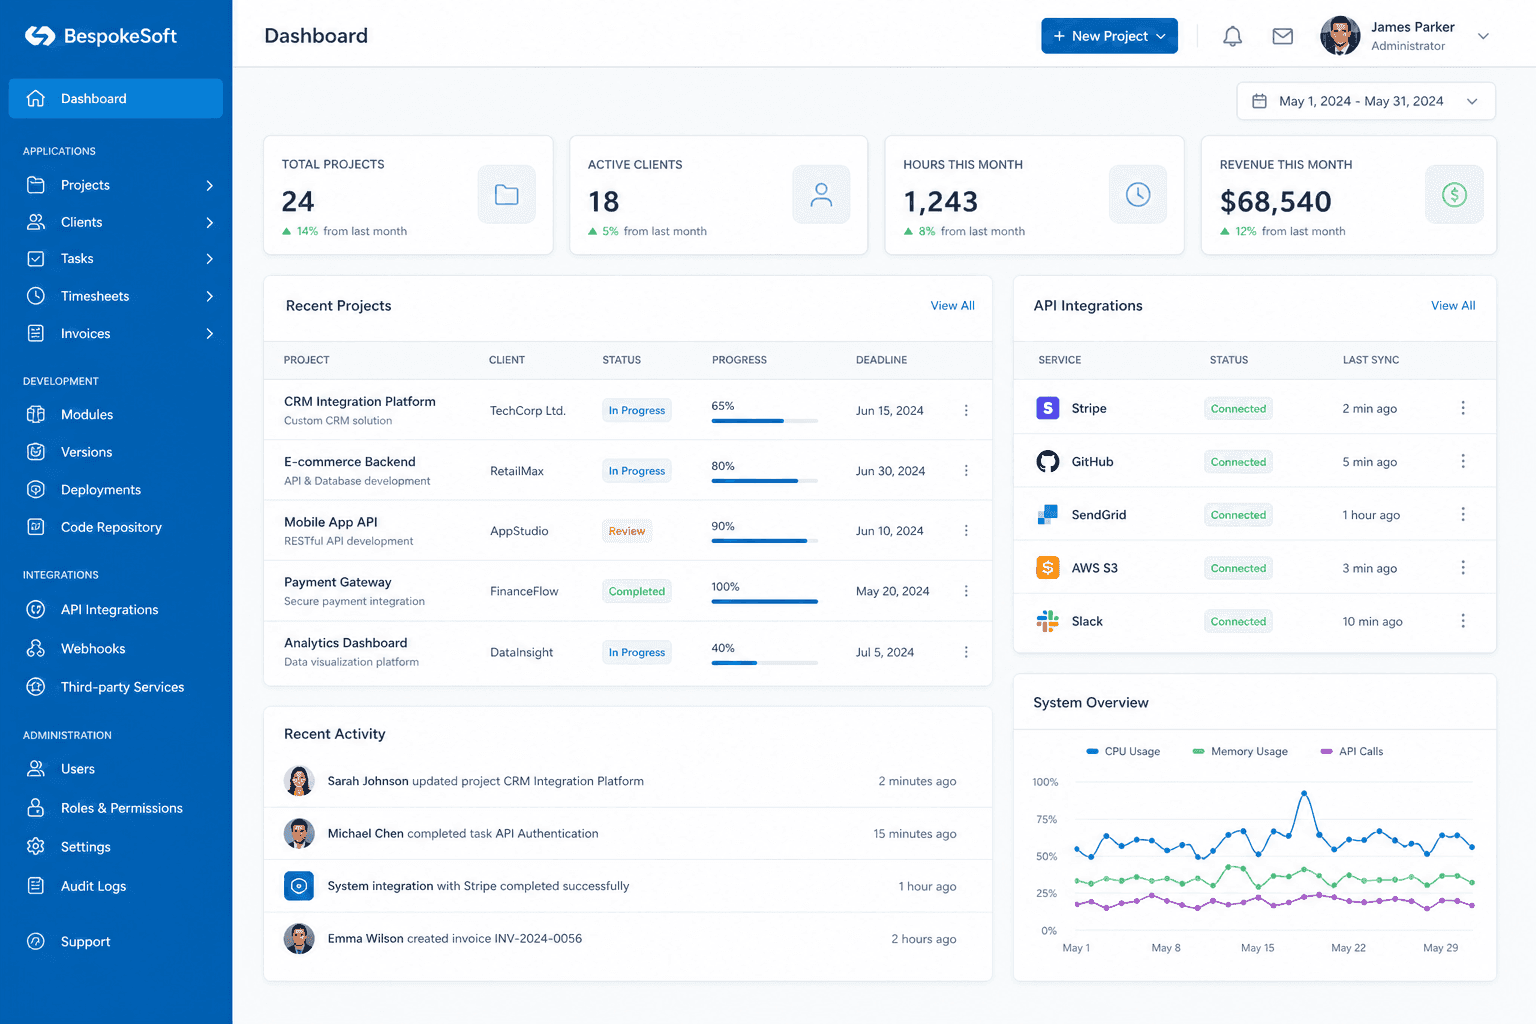Image resolution: width=1536 pixels, height=1024 pixels.
Task: Click the Total Projects folder icon
Action: point(507,194)
